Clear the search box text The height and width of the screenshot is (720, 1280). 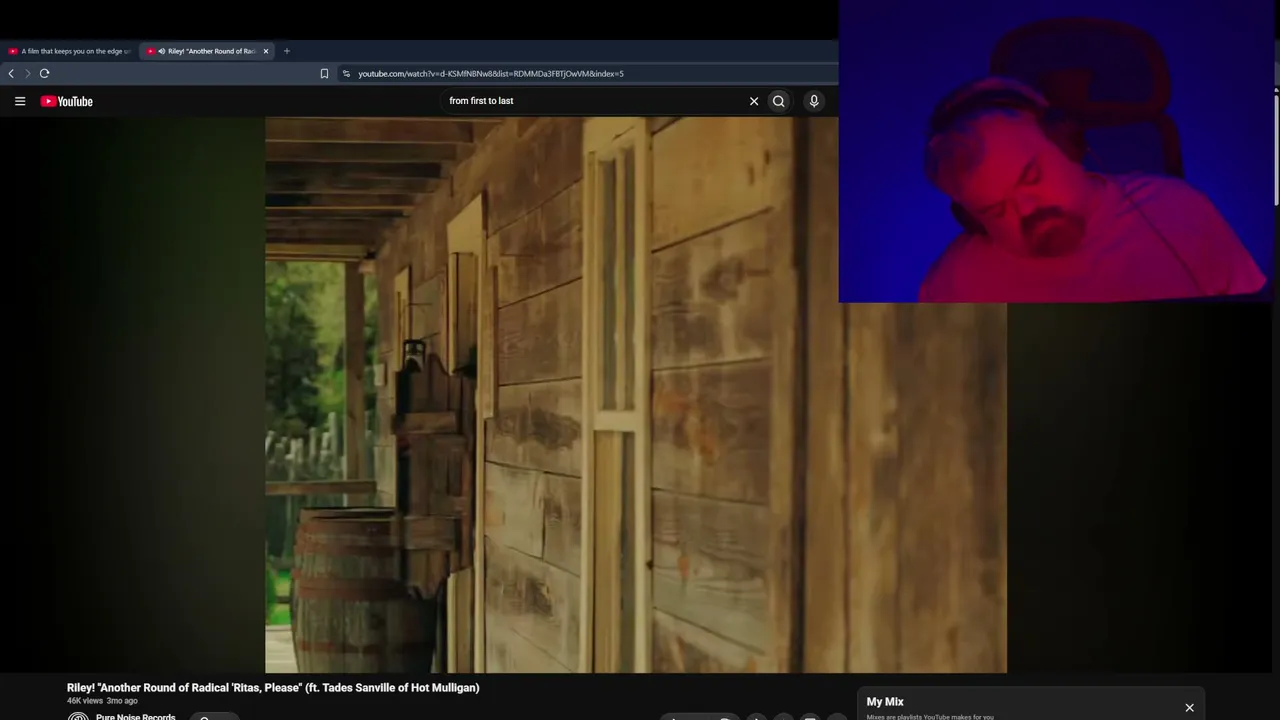point(754,101)
